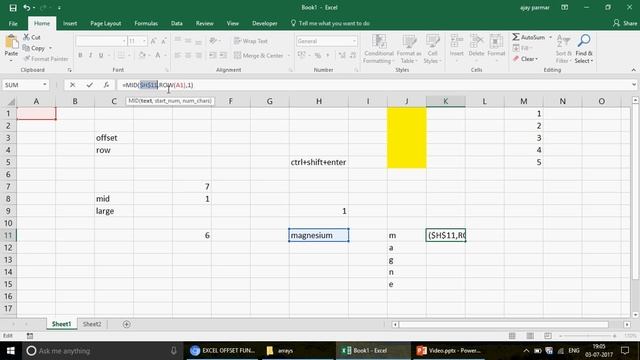Toggle Italic formatting
Screen dimensions: 640x360
click(x=90, y=55)
